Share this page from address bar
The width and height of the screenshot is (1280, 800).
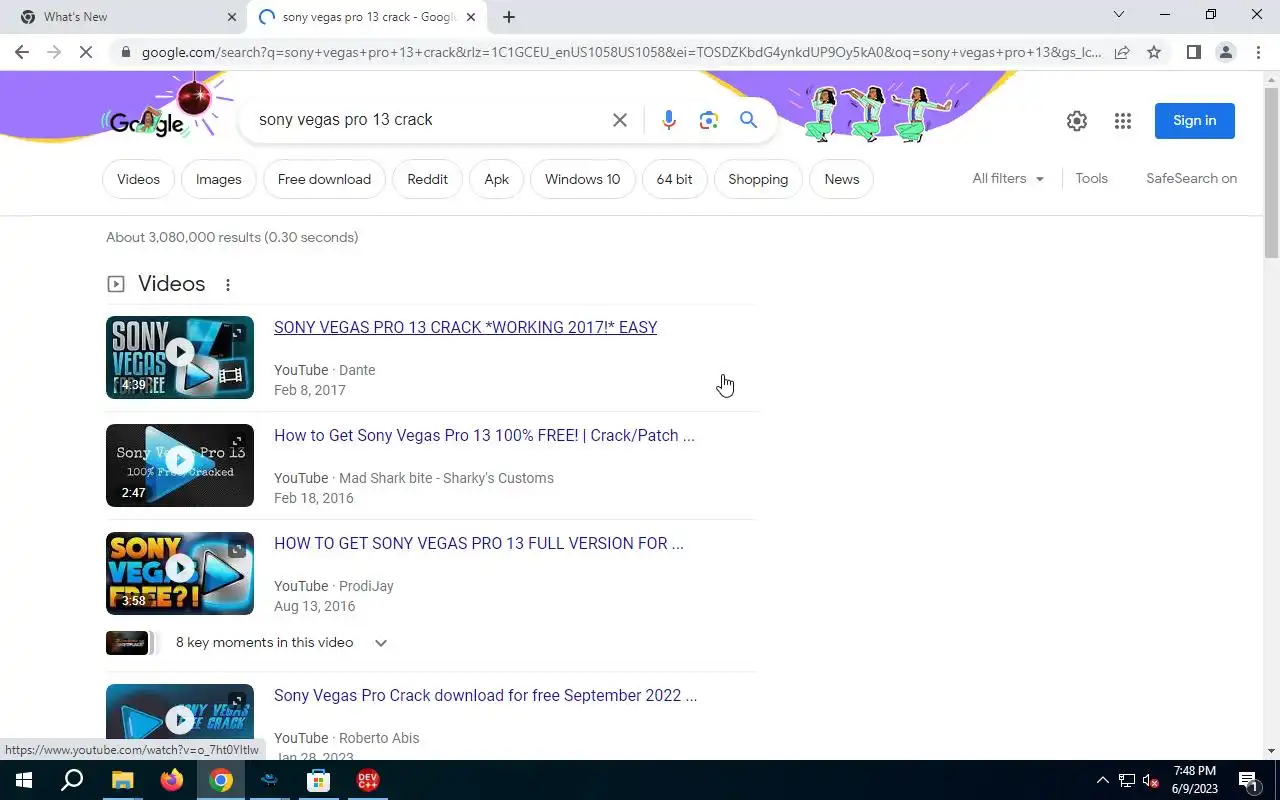click(x=1122, y=52)
